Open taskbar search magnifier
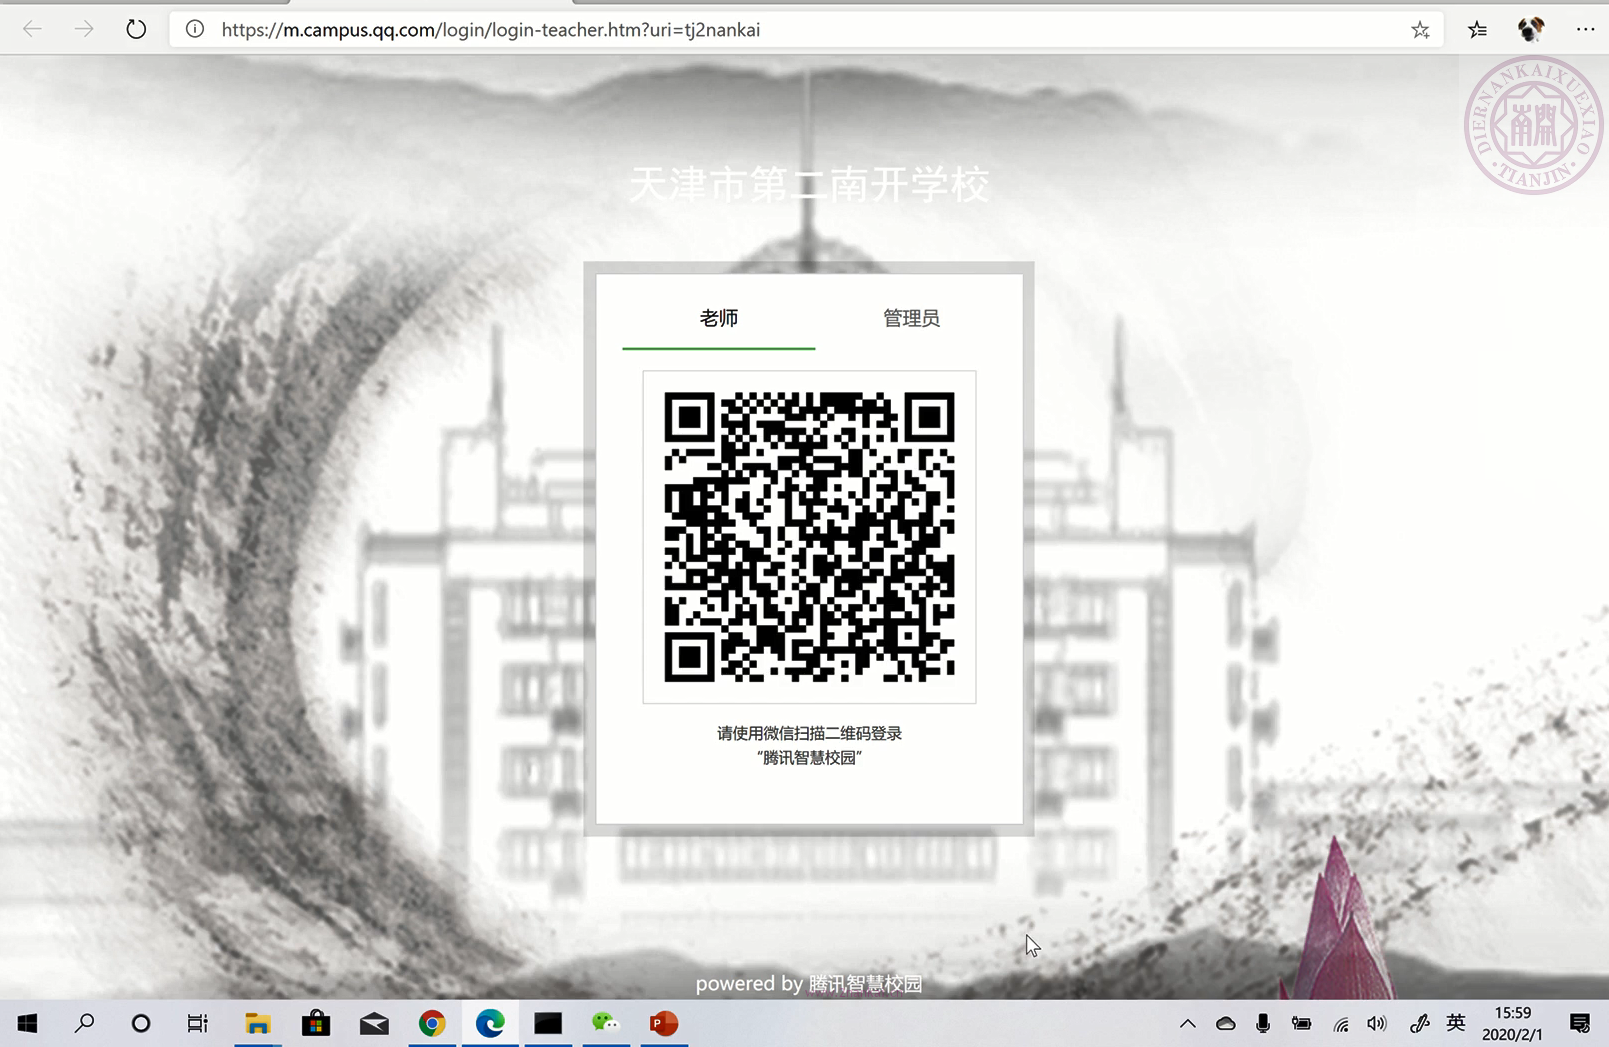Image resolution: width=1609 pixels, height=1047 pixels. pyautogui.click(x=85, y=1023)
